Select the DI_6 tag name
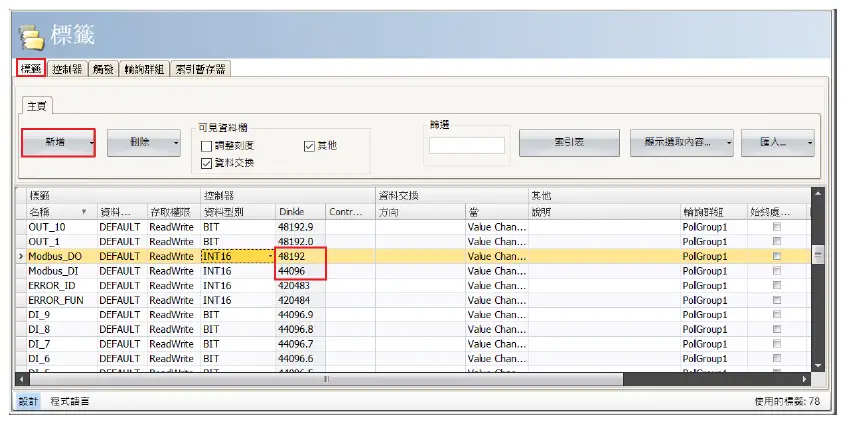This screenshot has height=427, width=843. tap(39, 358)
